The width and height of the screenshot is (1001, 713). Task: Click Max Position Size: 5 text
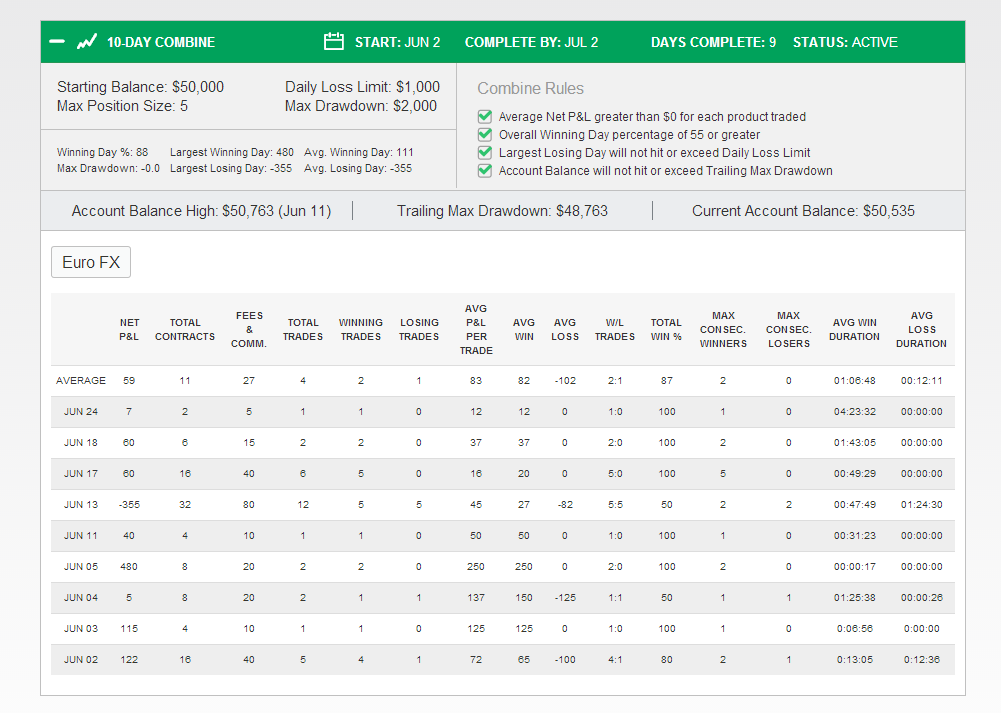coord(123,106)
